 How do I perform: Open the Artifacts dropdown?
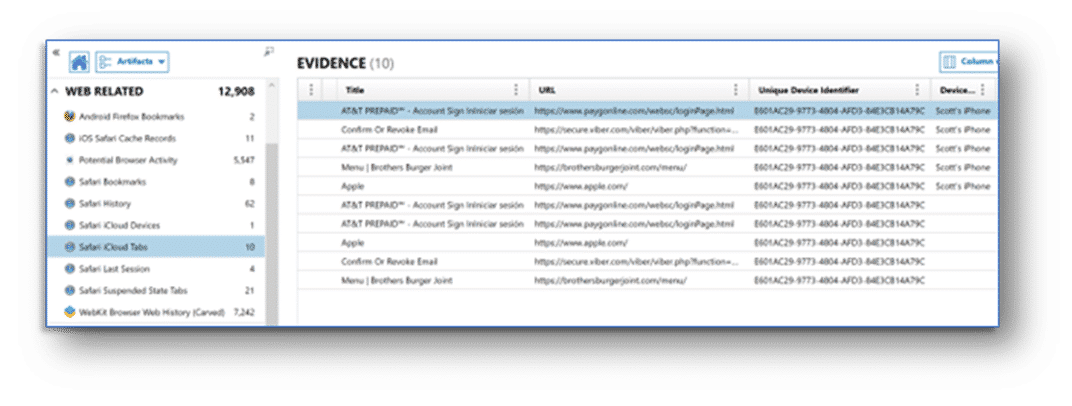click(x=133, y=62)
